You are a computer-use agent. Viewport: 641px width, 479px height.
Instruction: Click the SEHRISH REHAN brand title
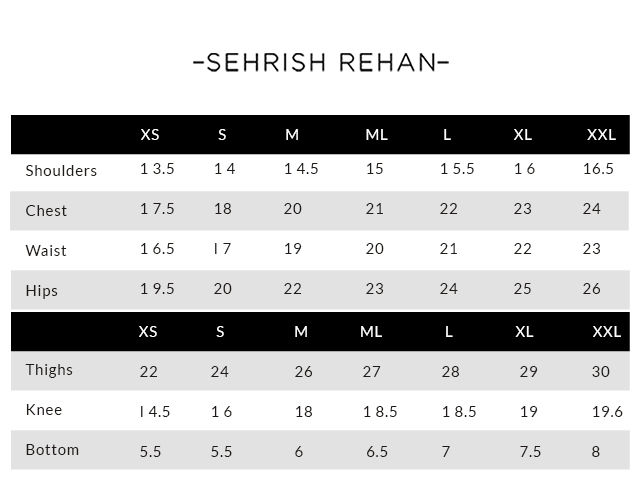click(320, 63)
